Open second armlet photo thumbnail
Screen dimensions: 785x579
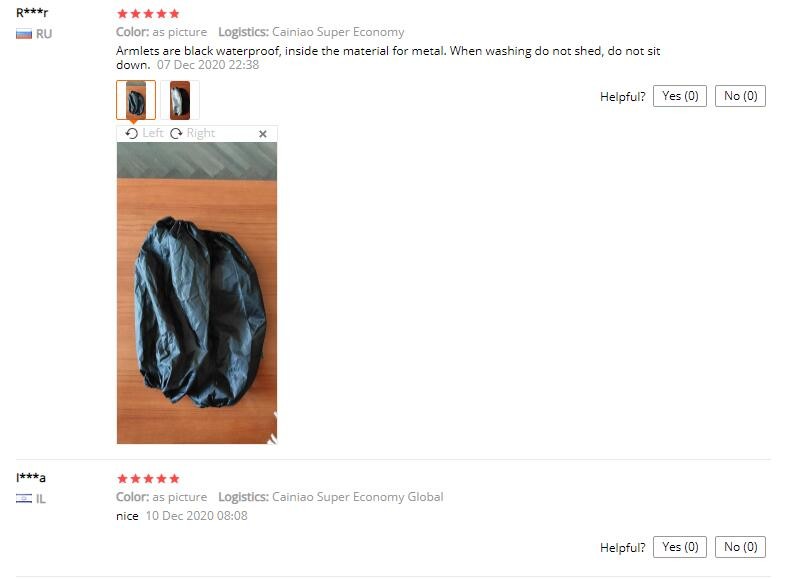coord(180,100)
